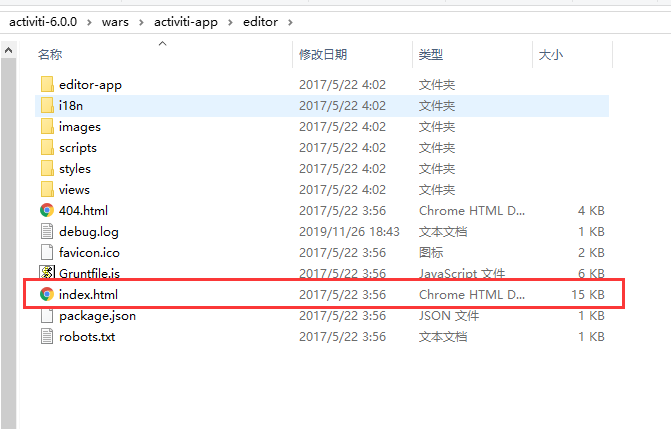Click the Chrome HTML D... type of index.html
671x429 pixels.
[x=472, y=294]
